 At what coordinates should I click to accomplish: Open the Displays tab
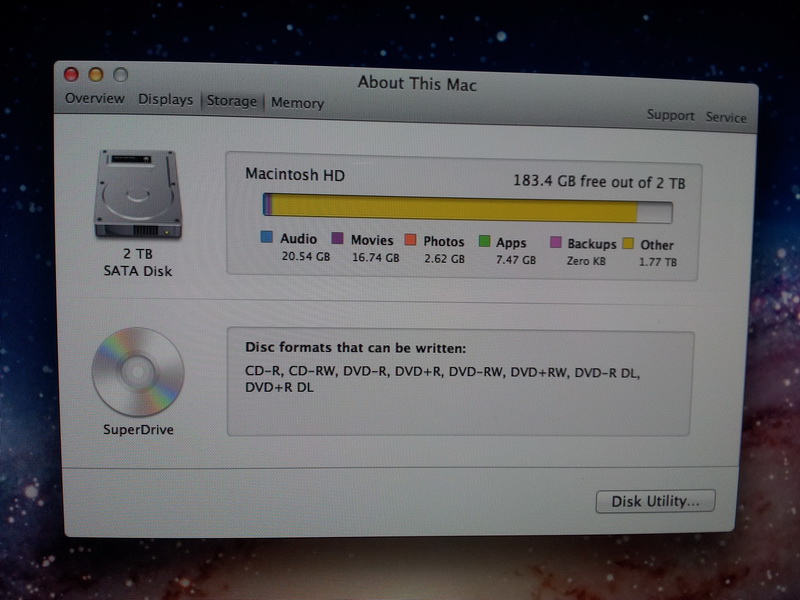[165, 99]
